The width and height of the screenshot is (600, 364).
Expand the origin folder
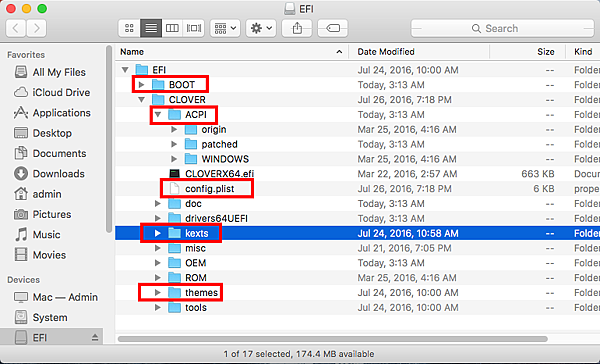click(x=174, y=129)
